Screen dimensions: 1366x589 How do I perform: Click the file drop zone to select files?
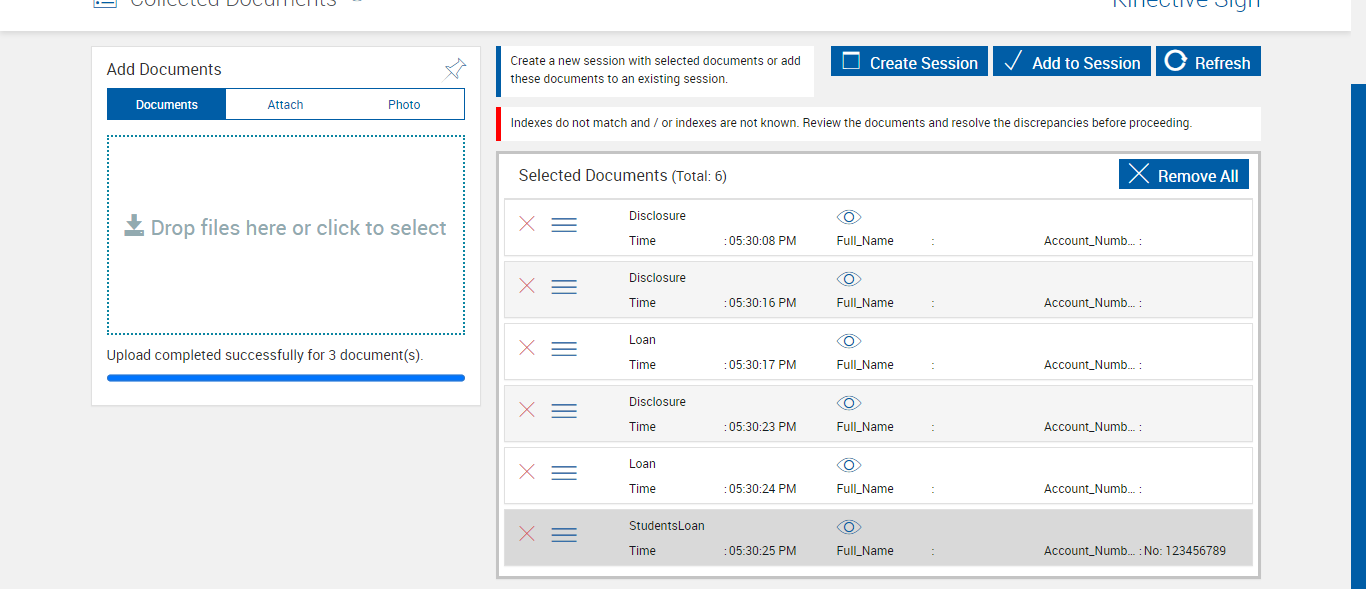[286, 235]
